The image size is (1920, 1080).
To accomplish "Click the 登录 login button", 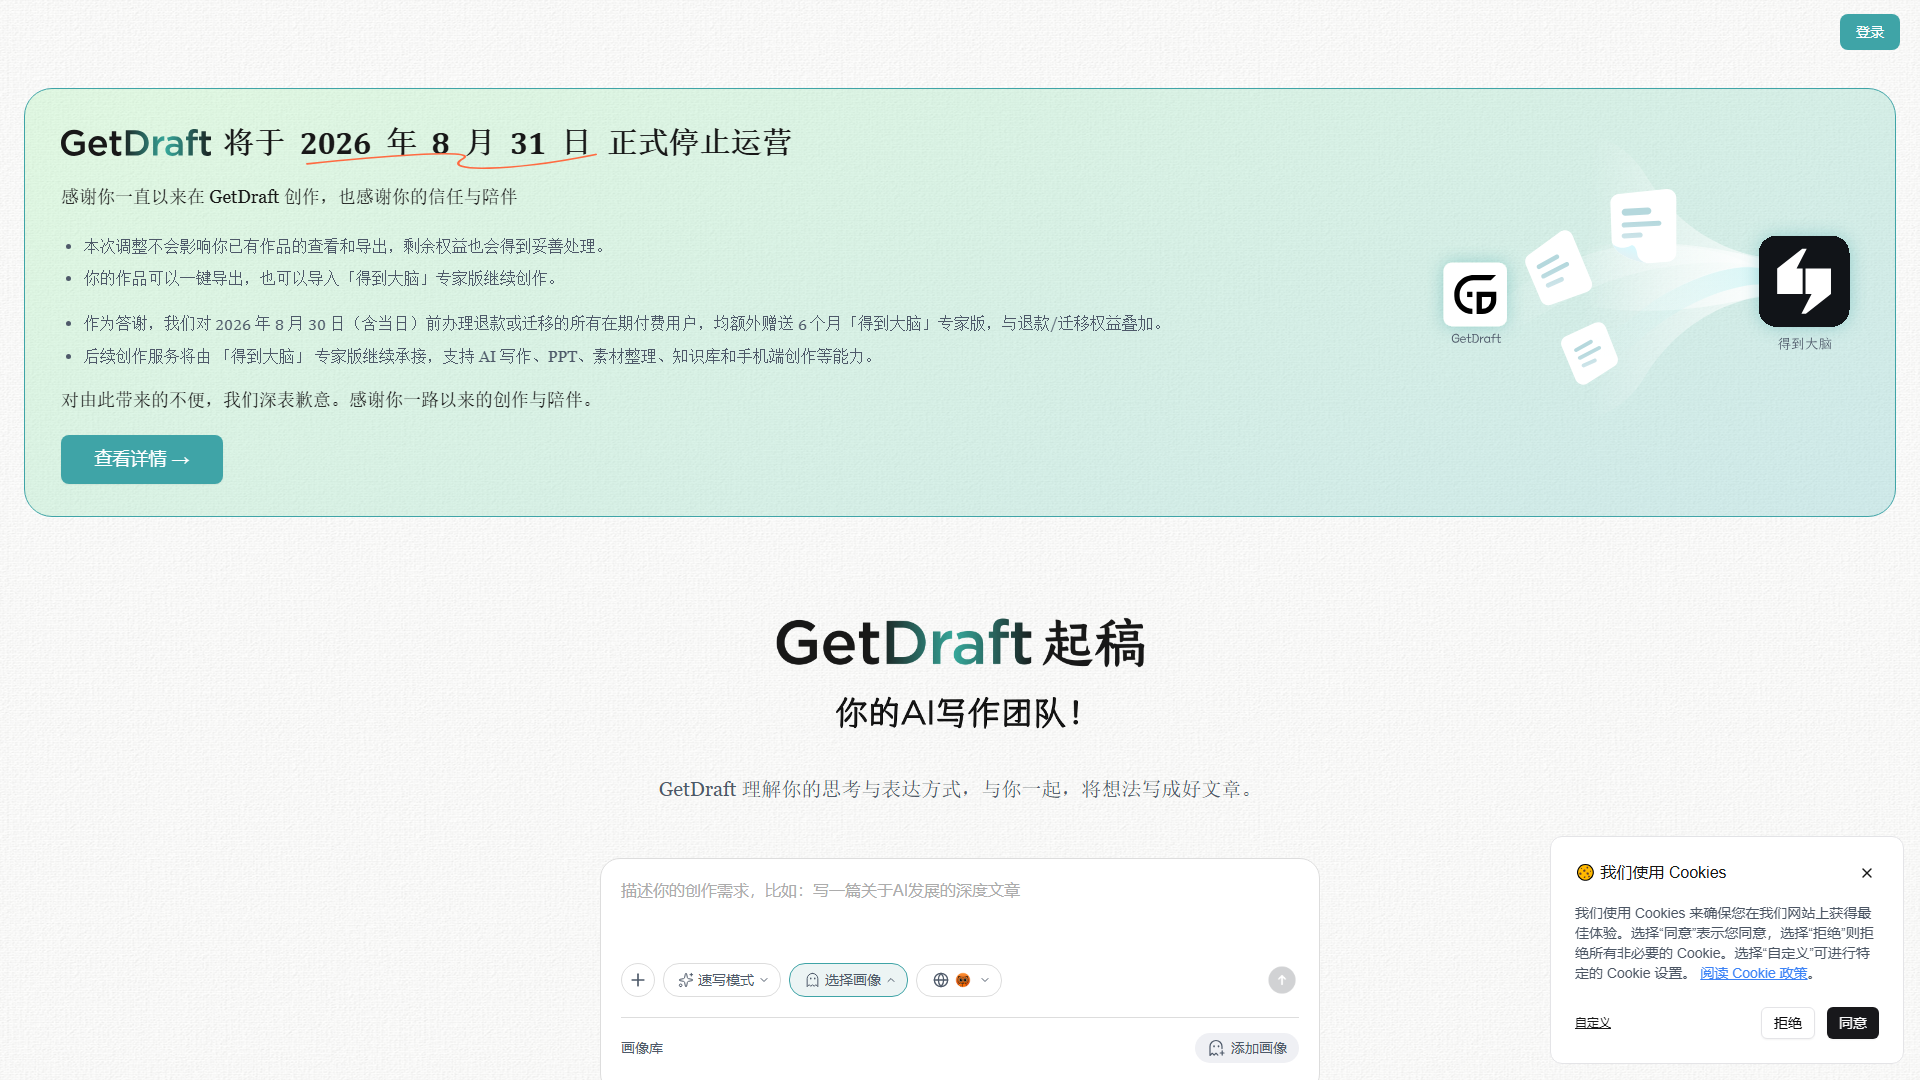I will coord(1869,32).
